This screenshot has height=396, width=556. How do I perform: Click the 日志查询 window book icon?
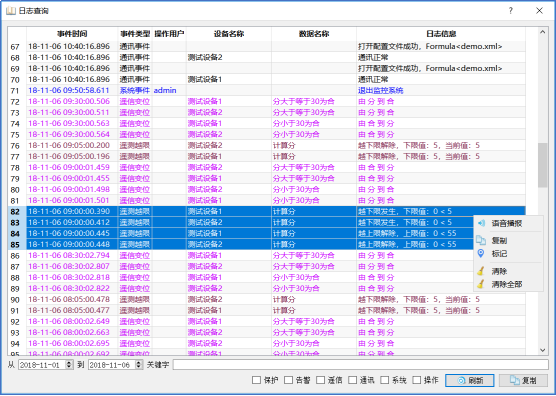(x=11, y=11)
